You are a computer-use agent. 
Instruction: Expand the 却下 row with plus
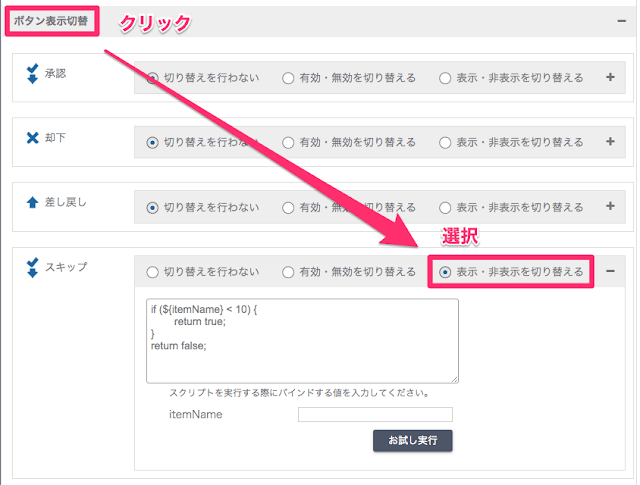(x=610, y=142)
